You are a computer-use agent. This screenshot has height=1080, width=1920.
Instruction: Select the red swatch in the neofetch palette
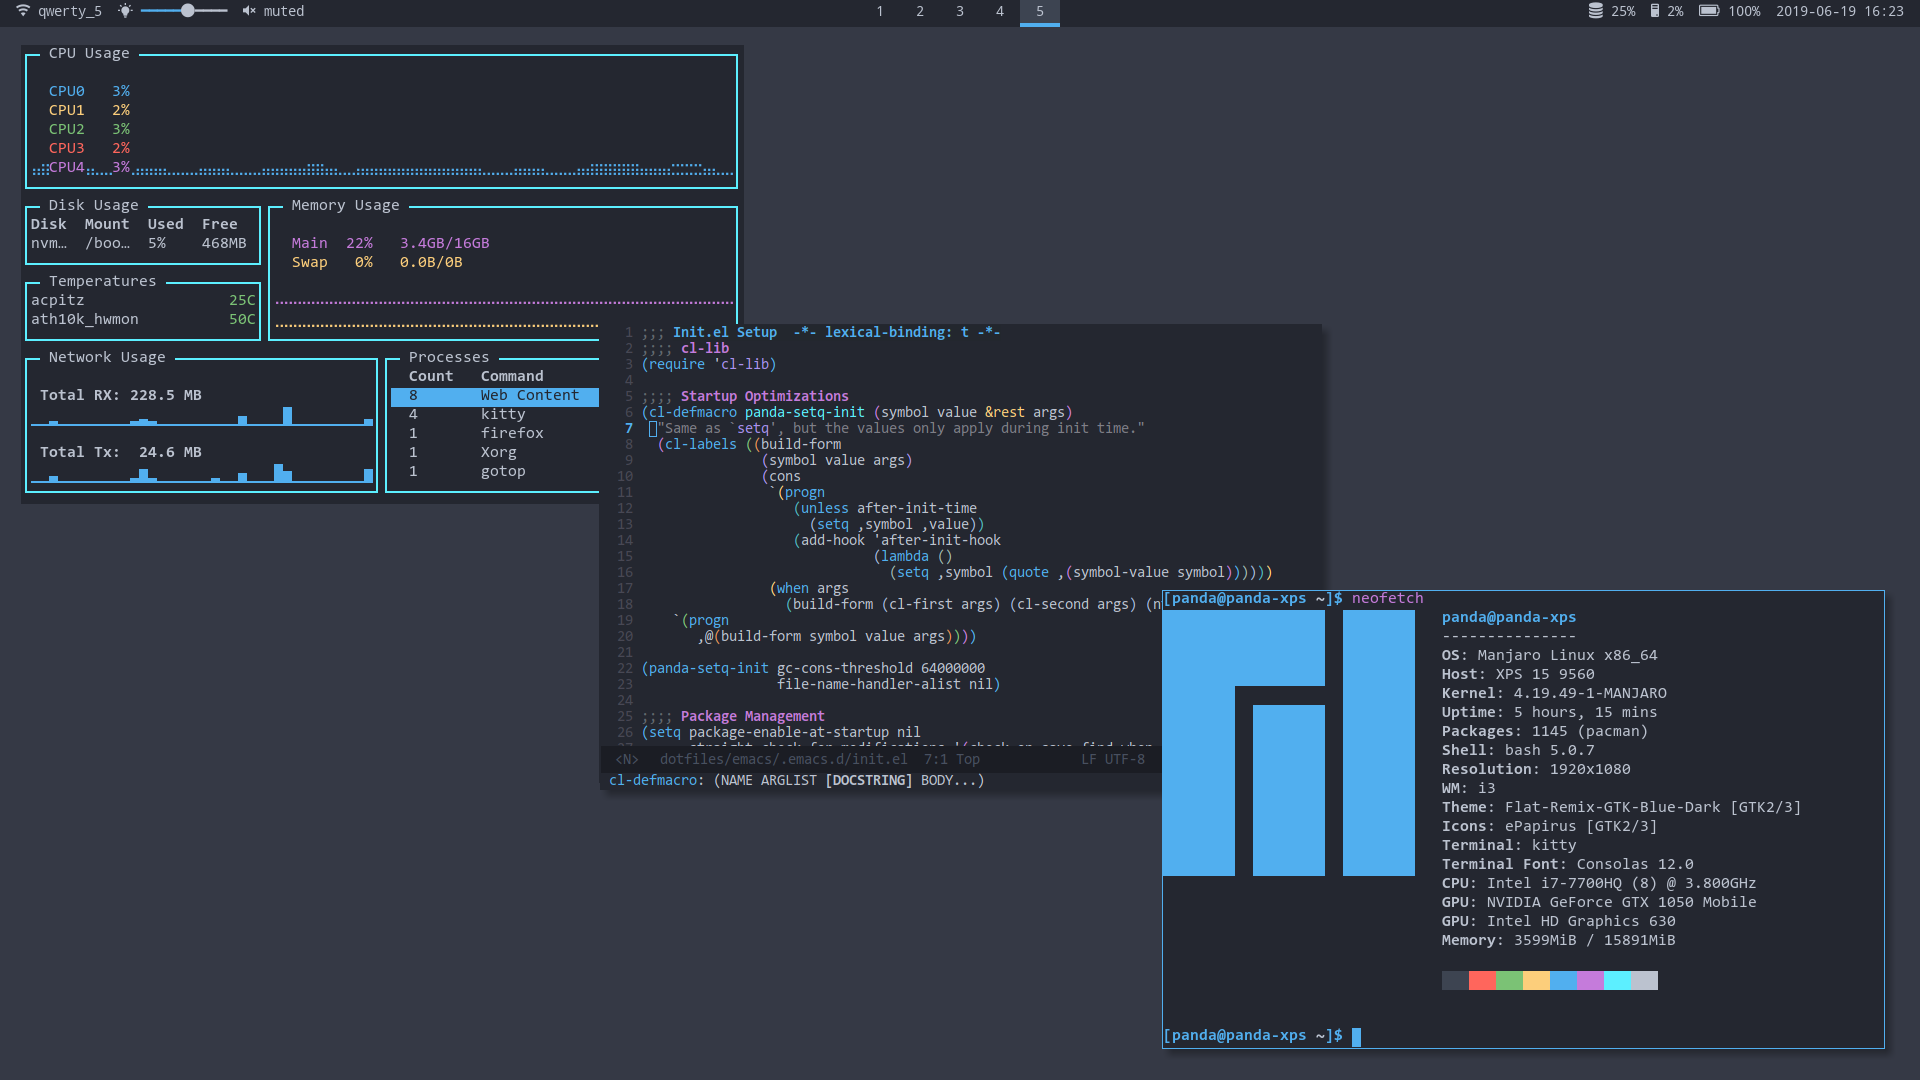point(1483,980)
